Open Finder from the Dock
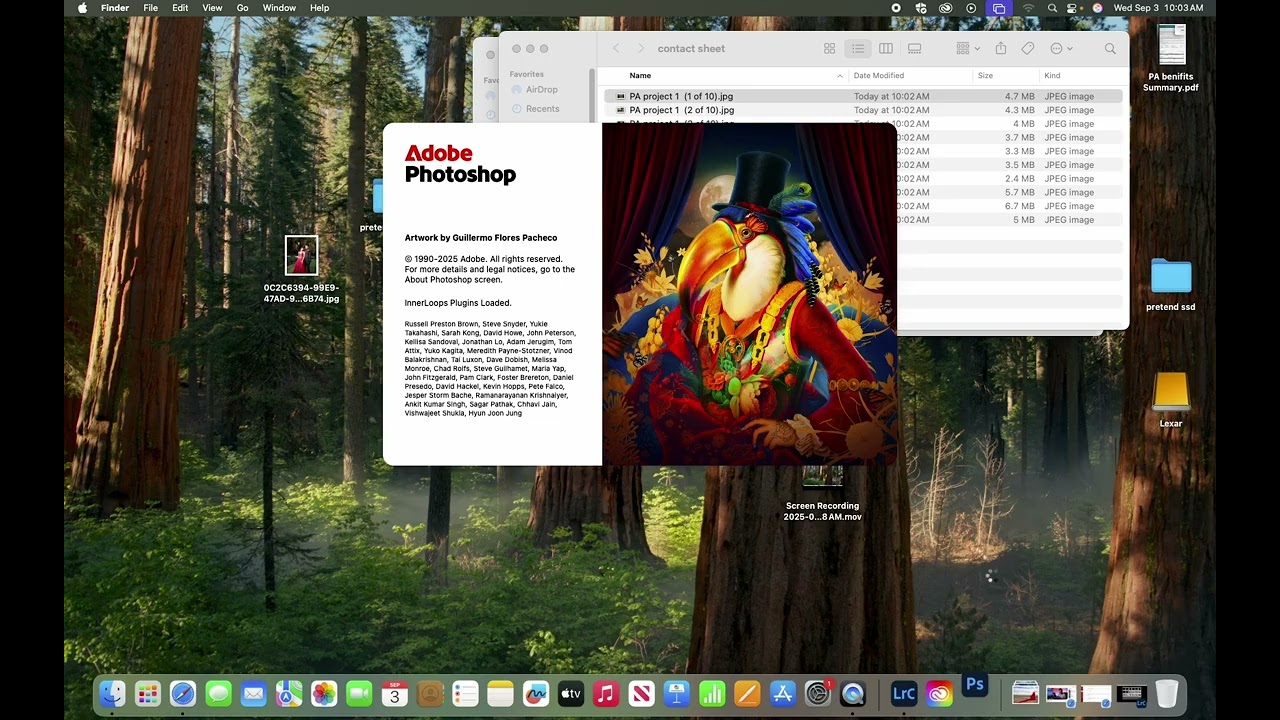The image size is (1280, 720). coord(112,694)
